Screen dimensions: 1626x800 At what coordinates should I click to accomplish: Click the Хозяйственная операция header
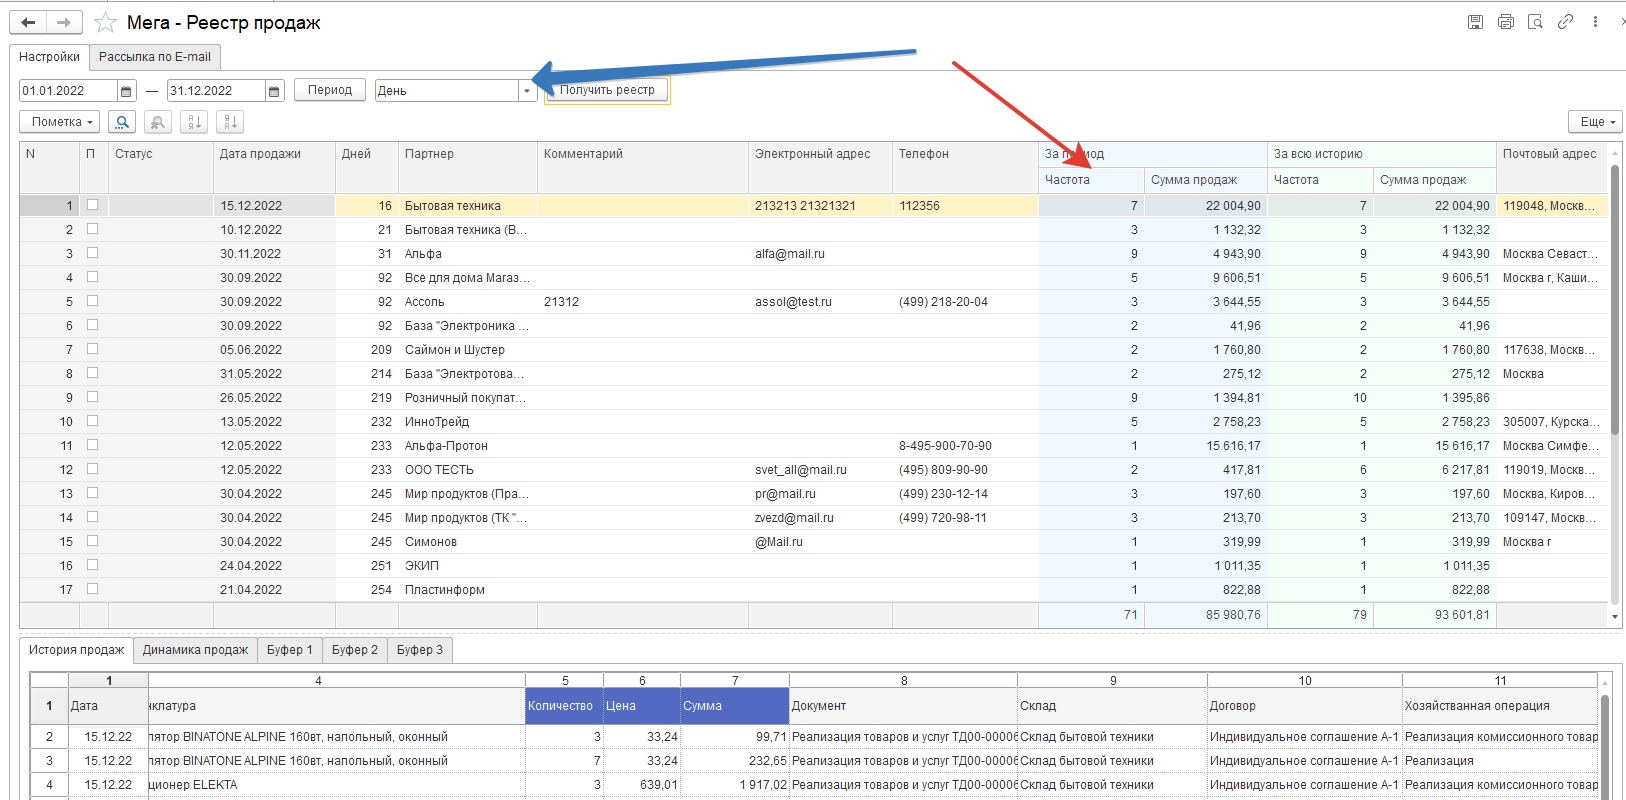coord(1499,706)
